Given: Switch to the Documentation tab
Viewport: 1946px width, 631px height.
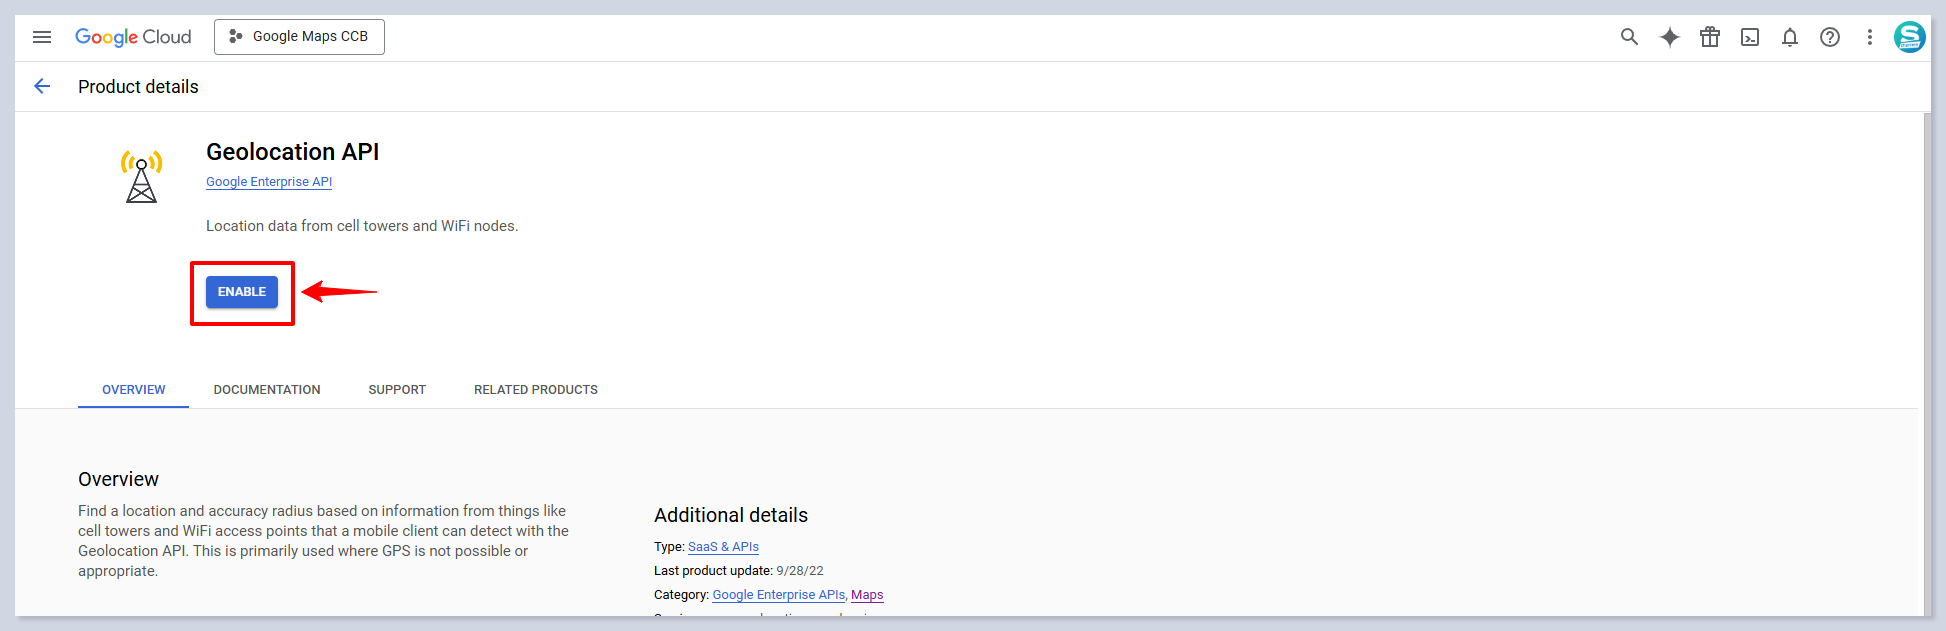Looking at the screenshot, I should [x=267, y=390].
